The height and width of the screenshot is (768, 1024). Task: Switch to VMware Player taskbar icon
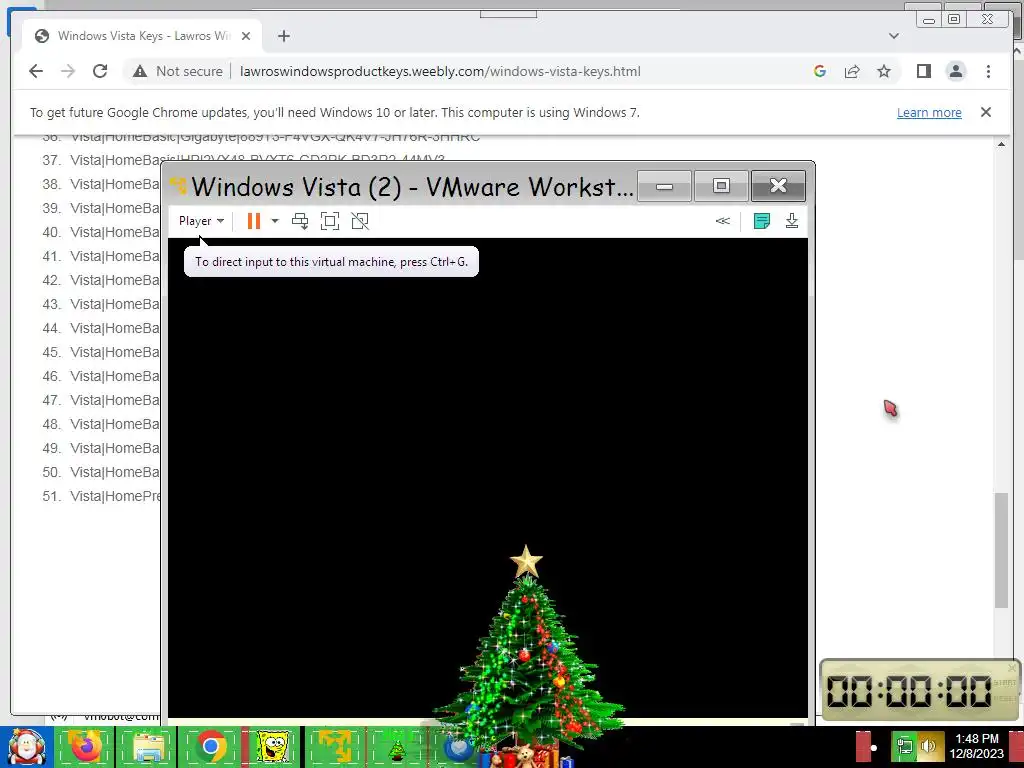pos(334,746)
